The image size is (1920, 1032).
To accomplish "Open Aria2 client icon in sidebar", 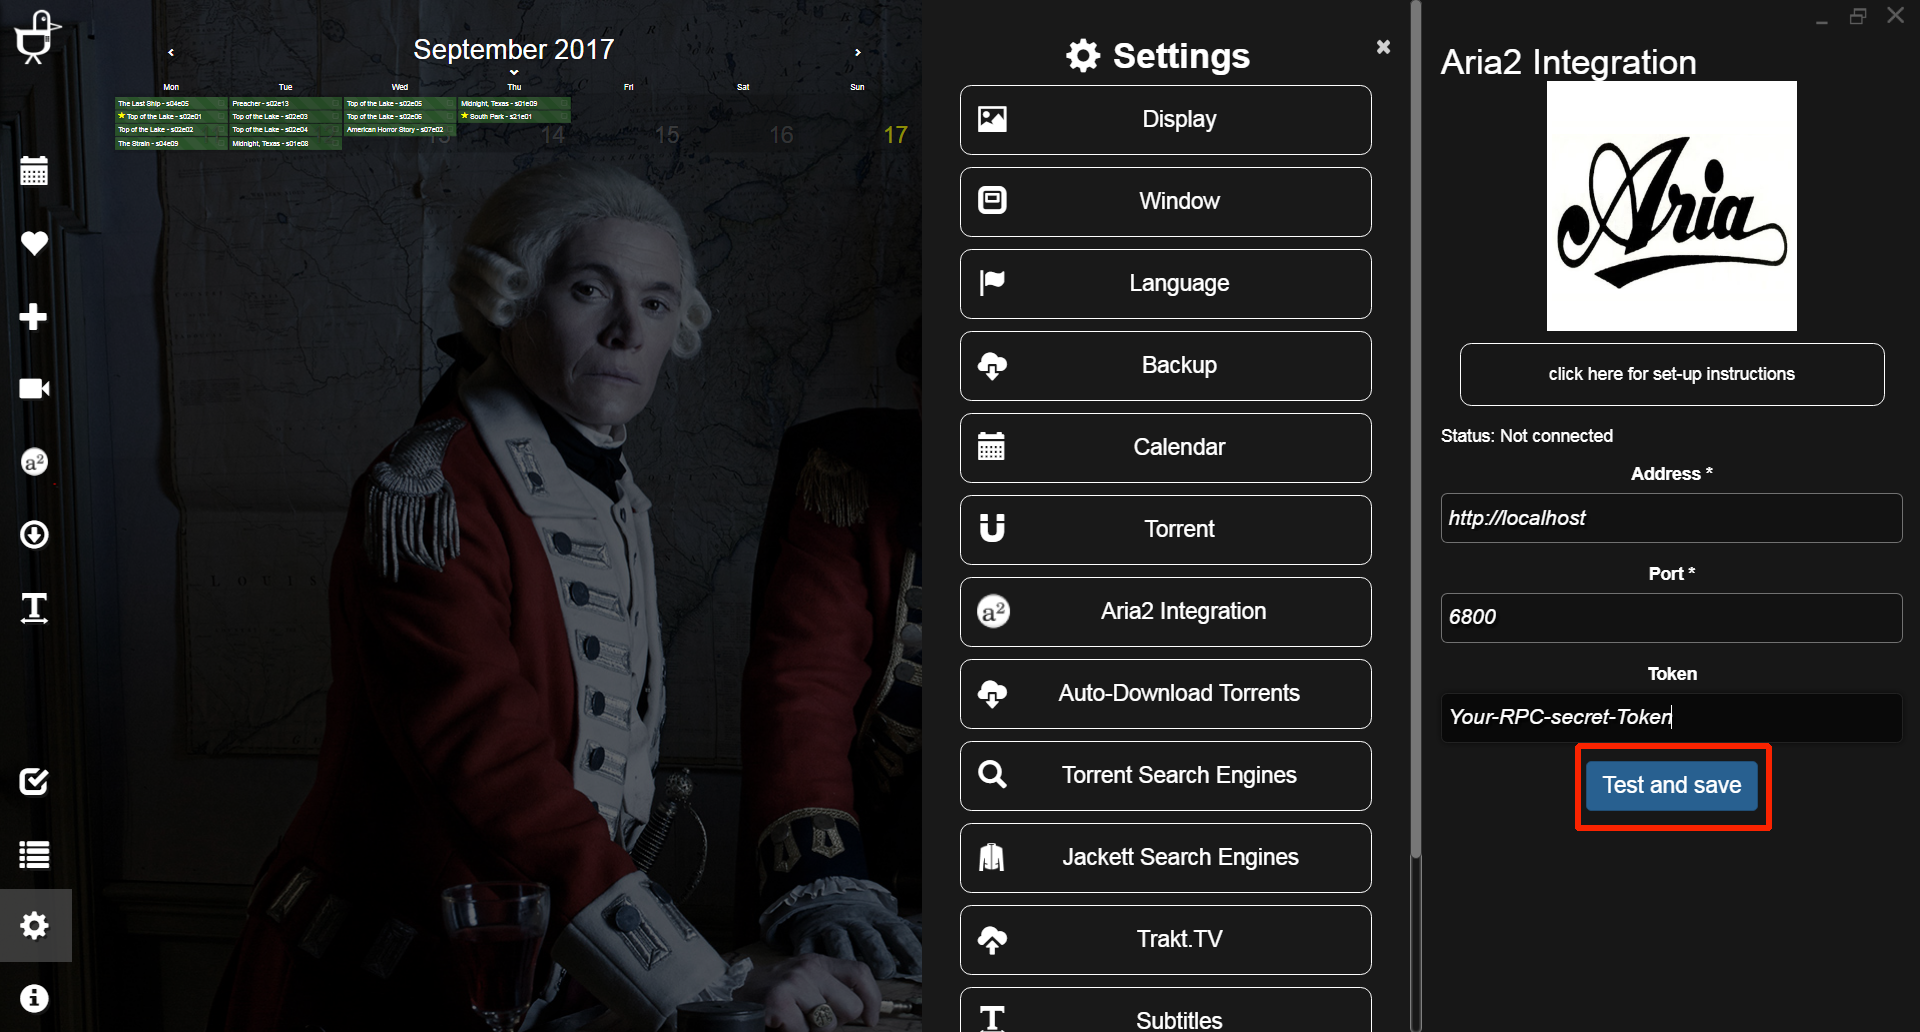I will click(x=34, y=462).
